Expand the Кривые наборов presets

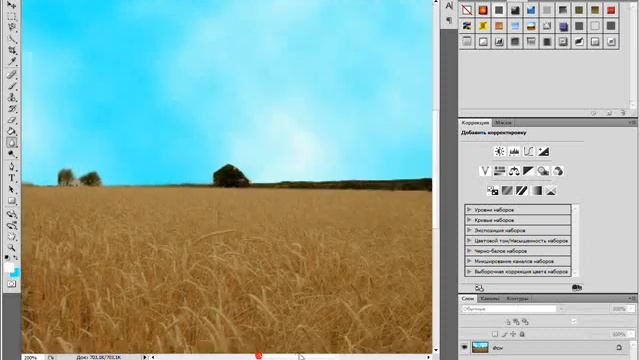(x=469, y=220)
